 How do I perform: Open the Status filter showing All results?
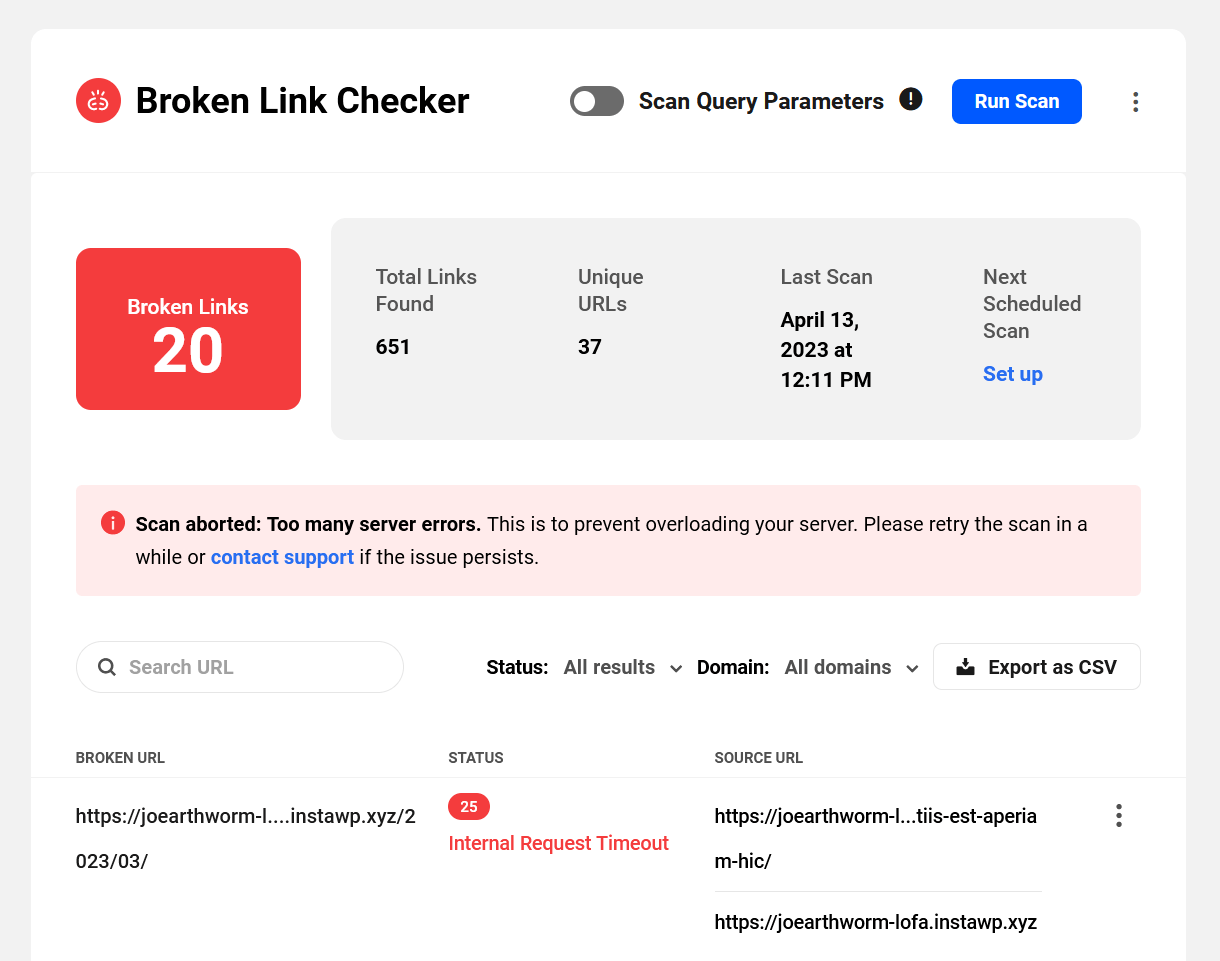coord(612,667)
